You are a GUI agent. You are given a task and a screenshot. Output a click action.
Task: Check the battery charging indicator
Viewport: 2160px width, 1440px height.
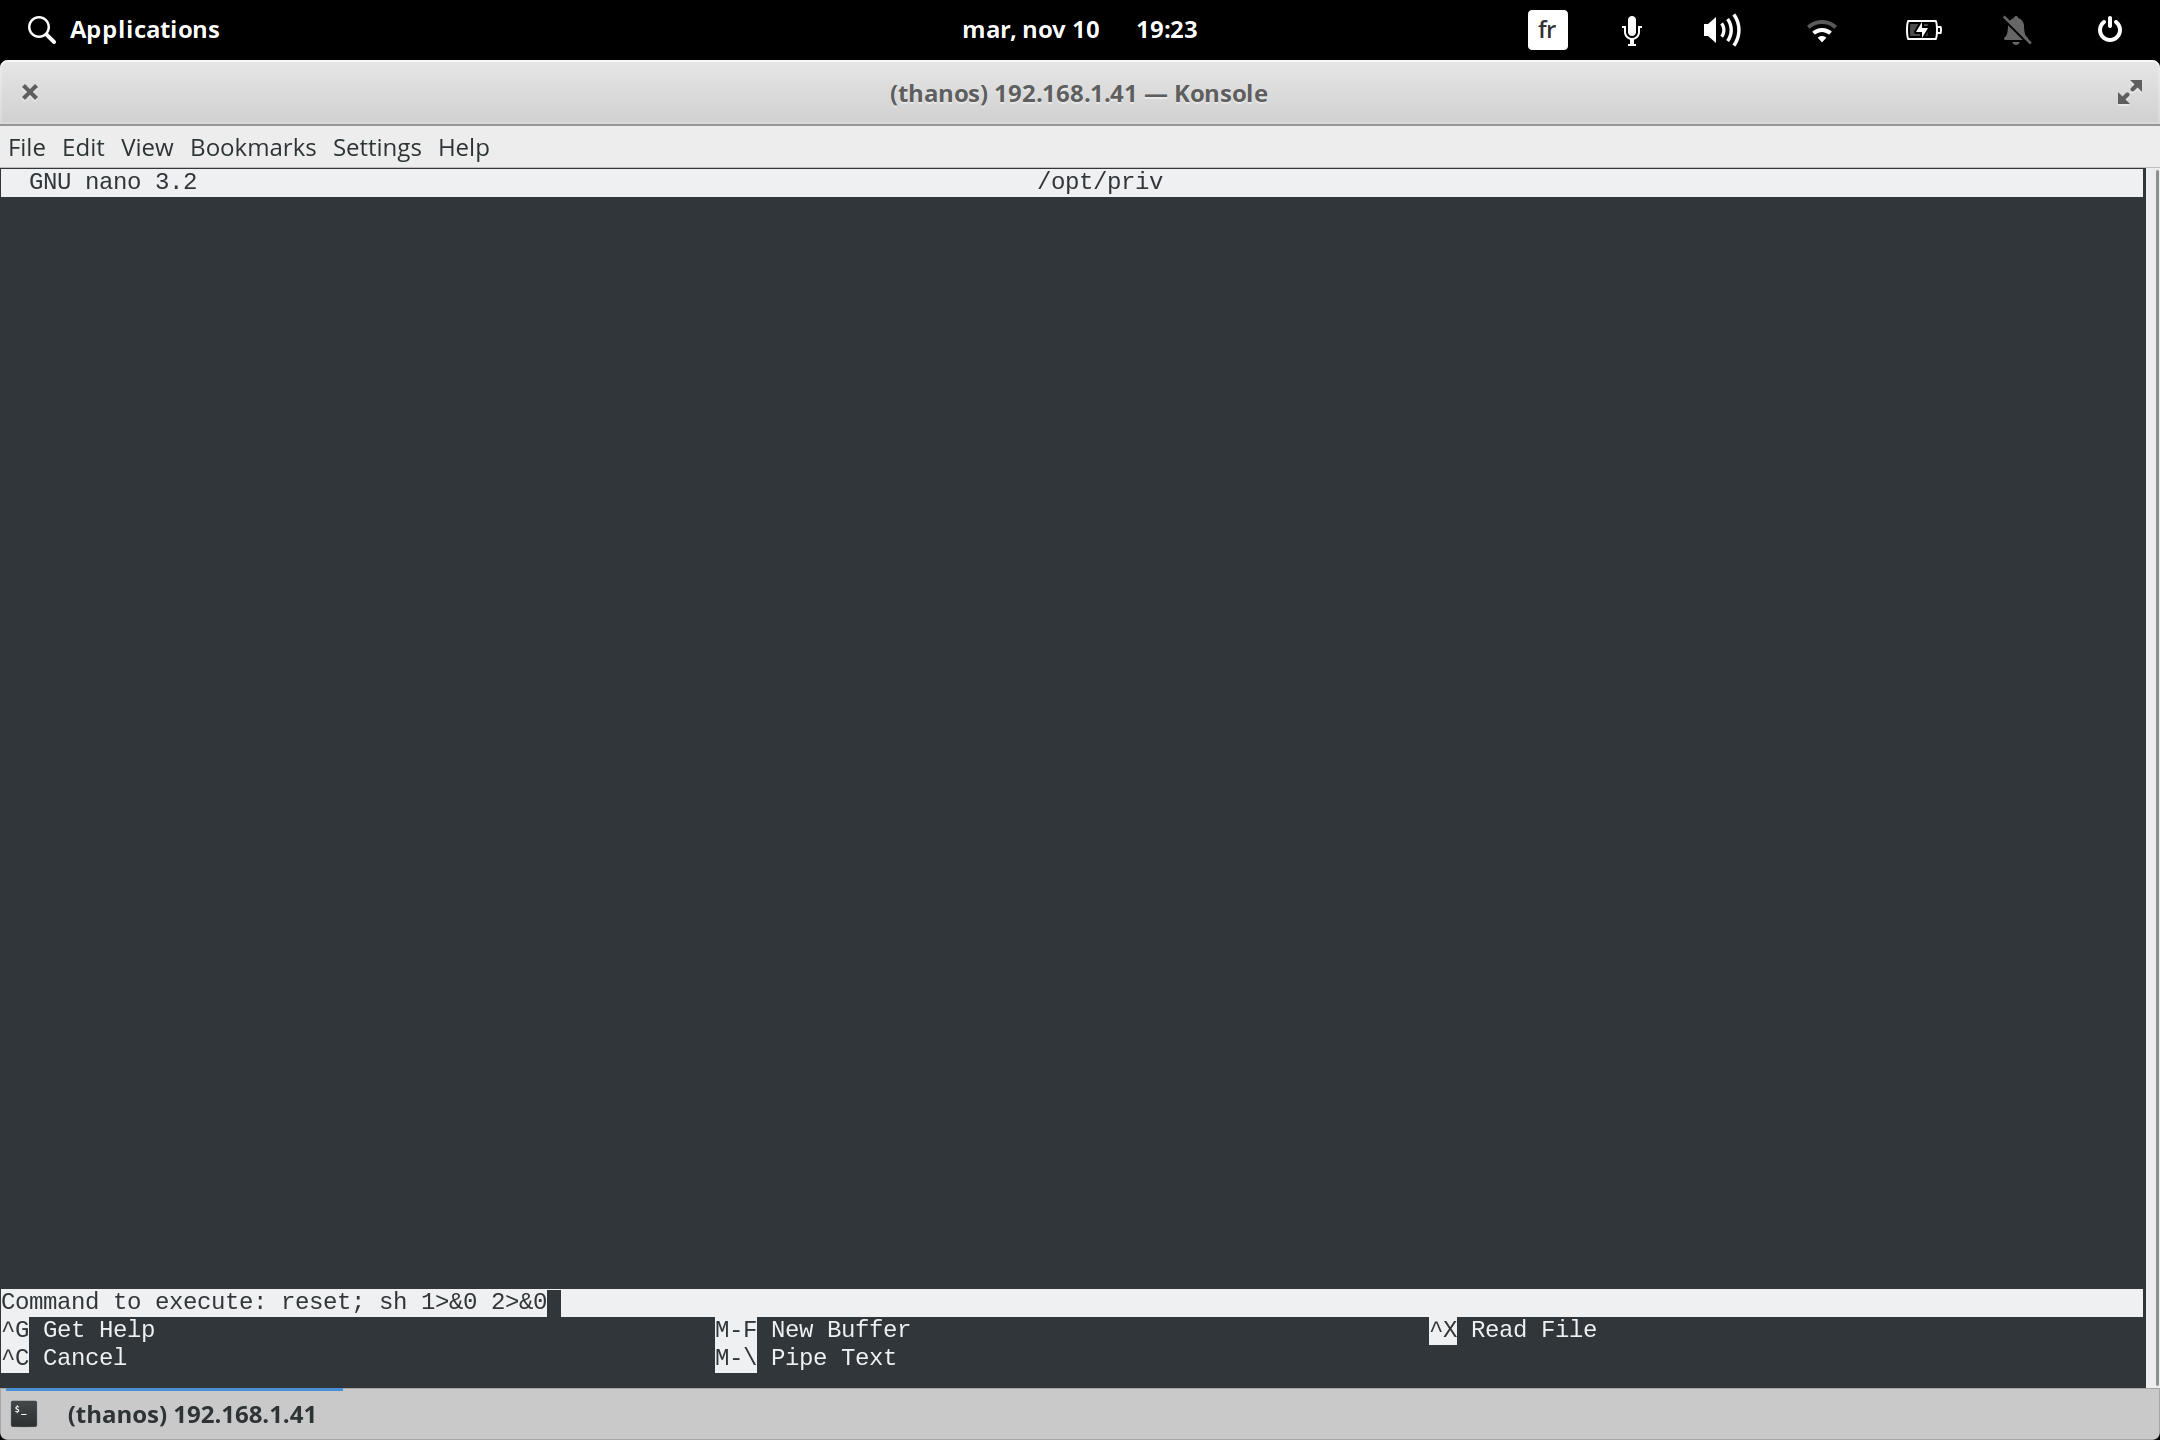pos(1923,30)
